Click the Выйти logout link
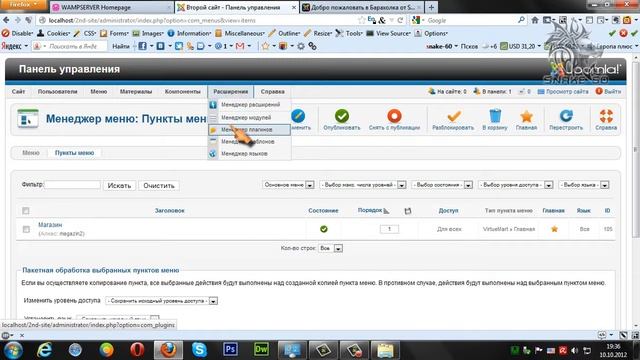Screen dimensions: 640x360 click(x=608, y=92)
